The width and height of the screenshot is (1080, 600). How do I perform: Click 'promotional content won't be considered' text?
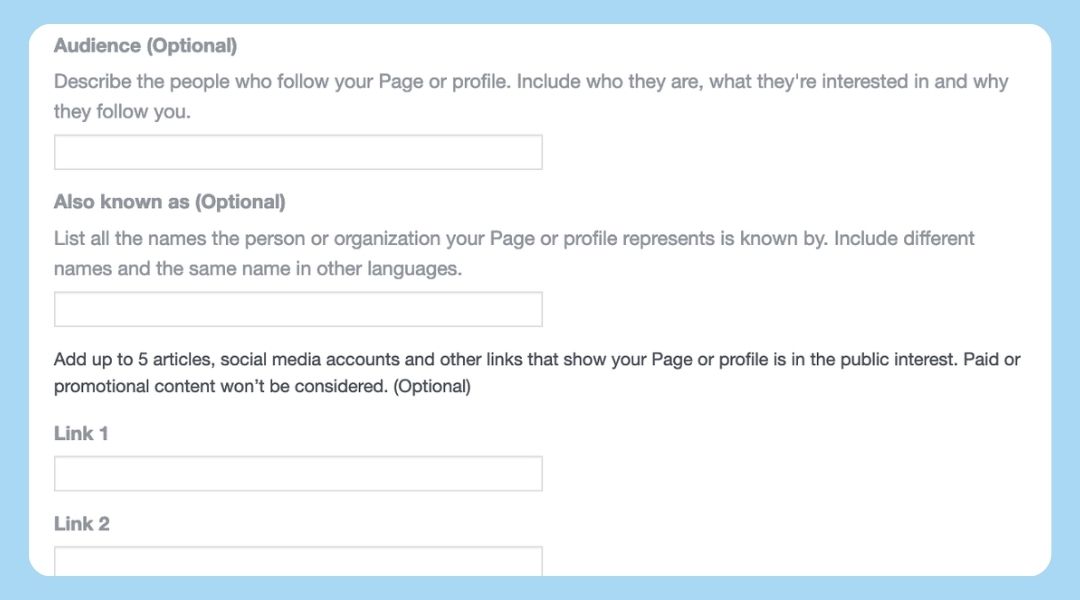(x=221, y=386)
